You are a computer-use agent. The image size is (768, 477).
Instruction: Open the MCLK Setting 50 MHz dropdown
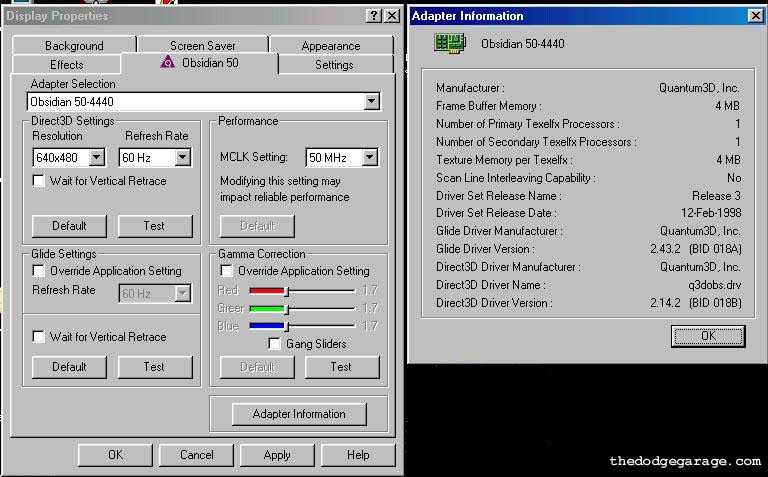pos(370,158)
